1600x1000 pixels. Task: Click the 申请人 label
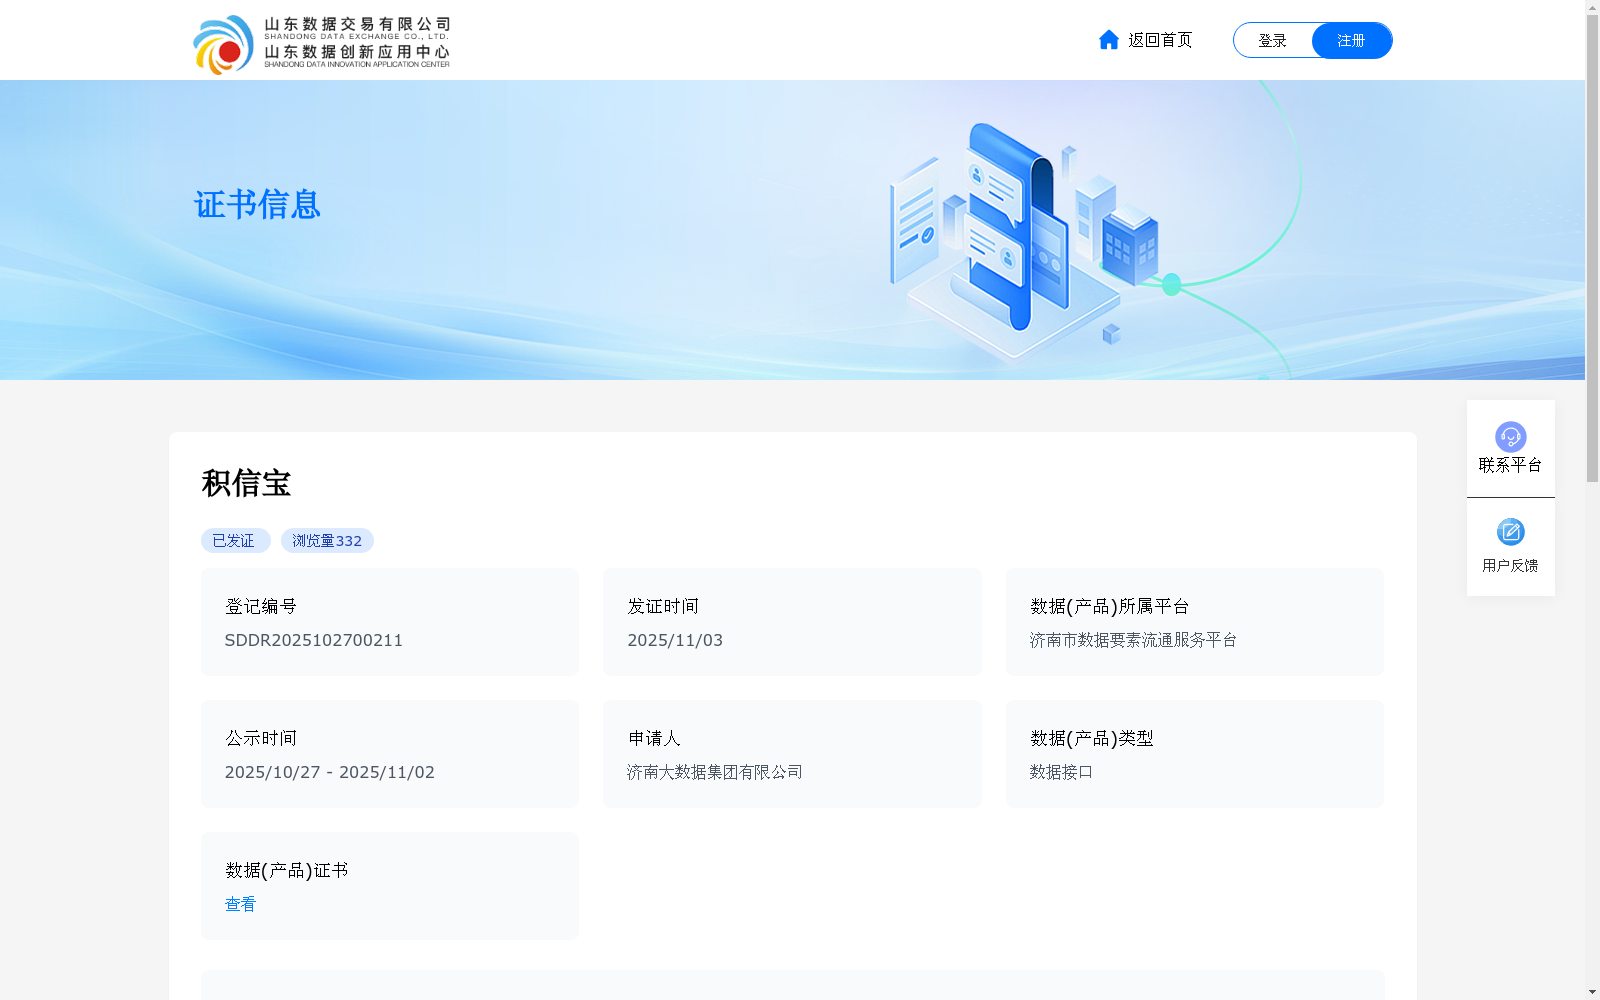(654, 738)
